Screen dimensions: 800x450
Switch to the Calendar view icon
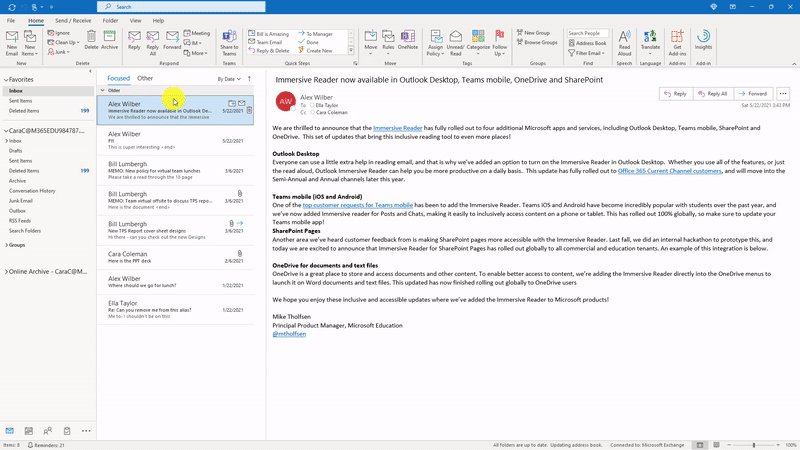pyautogui.click(x=29, y=431)
